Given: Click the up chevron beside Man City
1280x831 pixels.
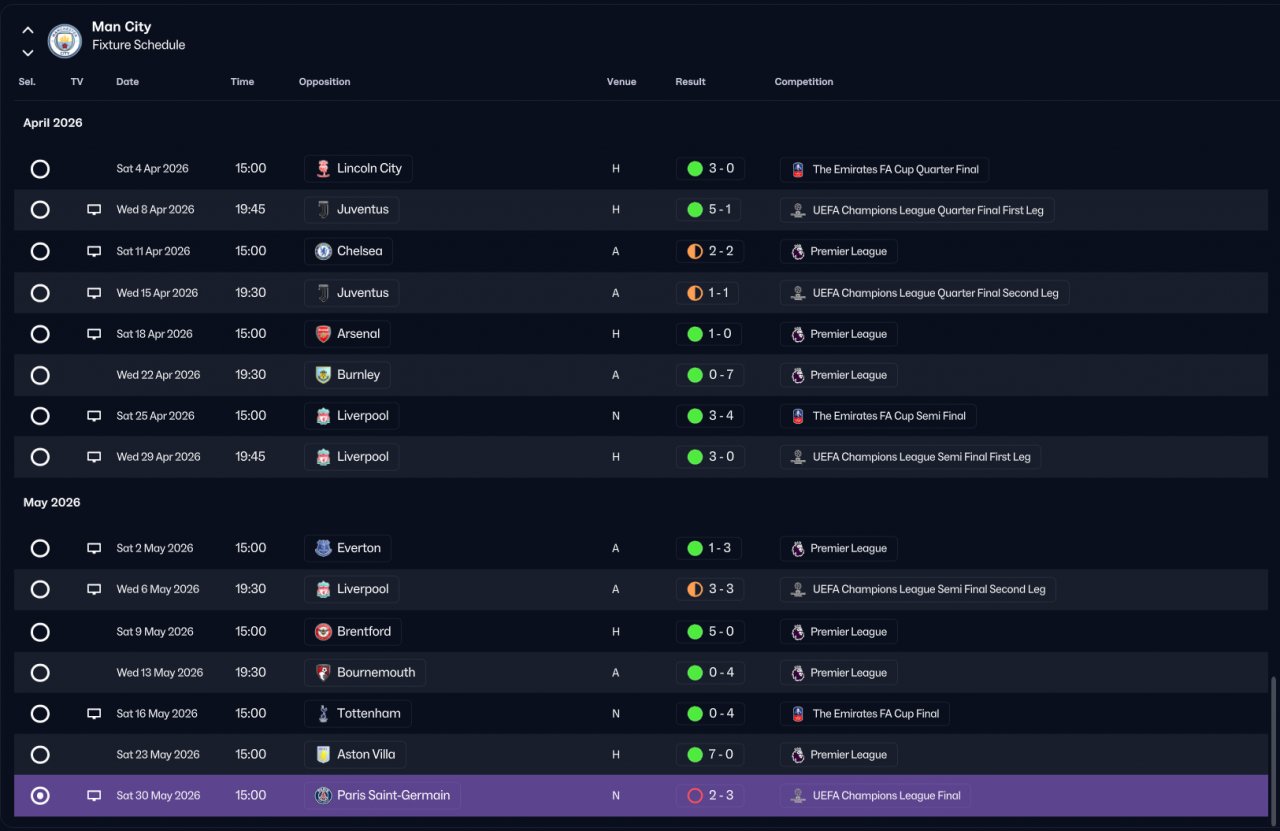Looking at the screenshot, I should (x=28, y=30).
